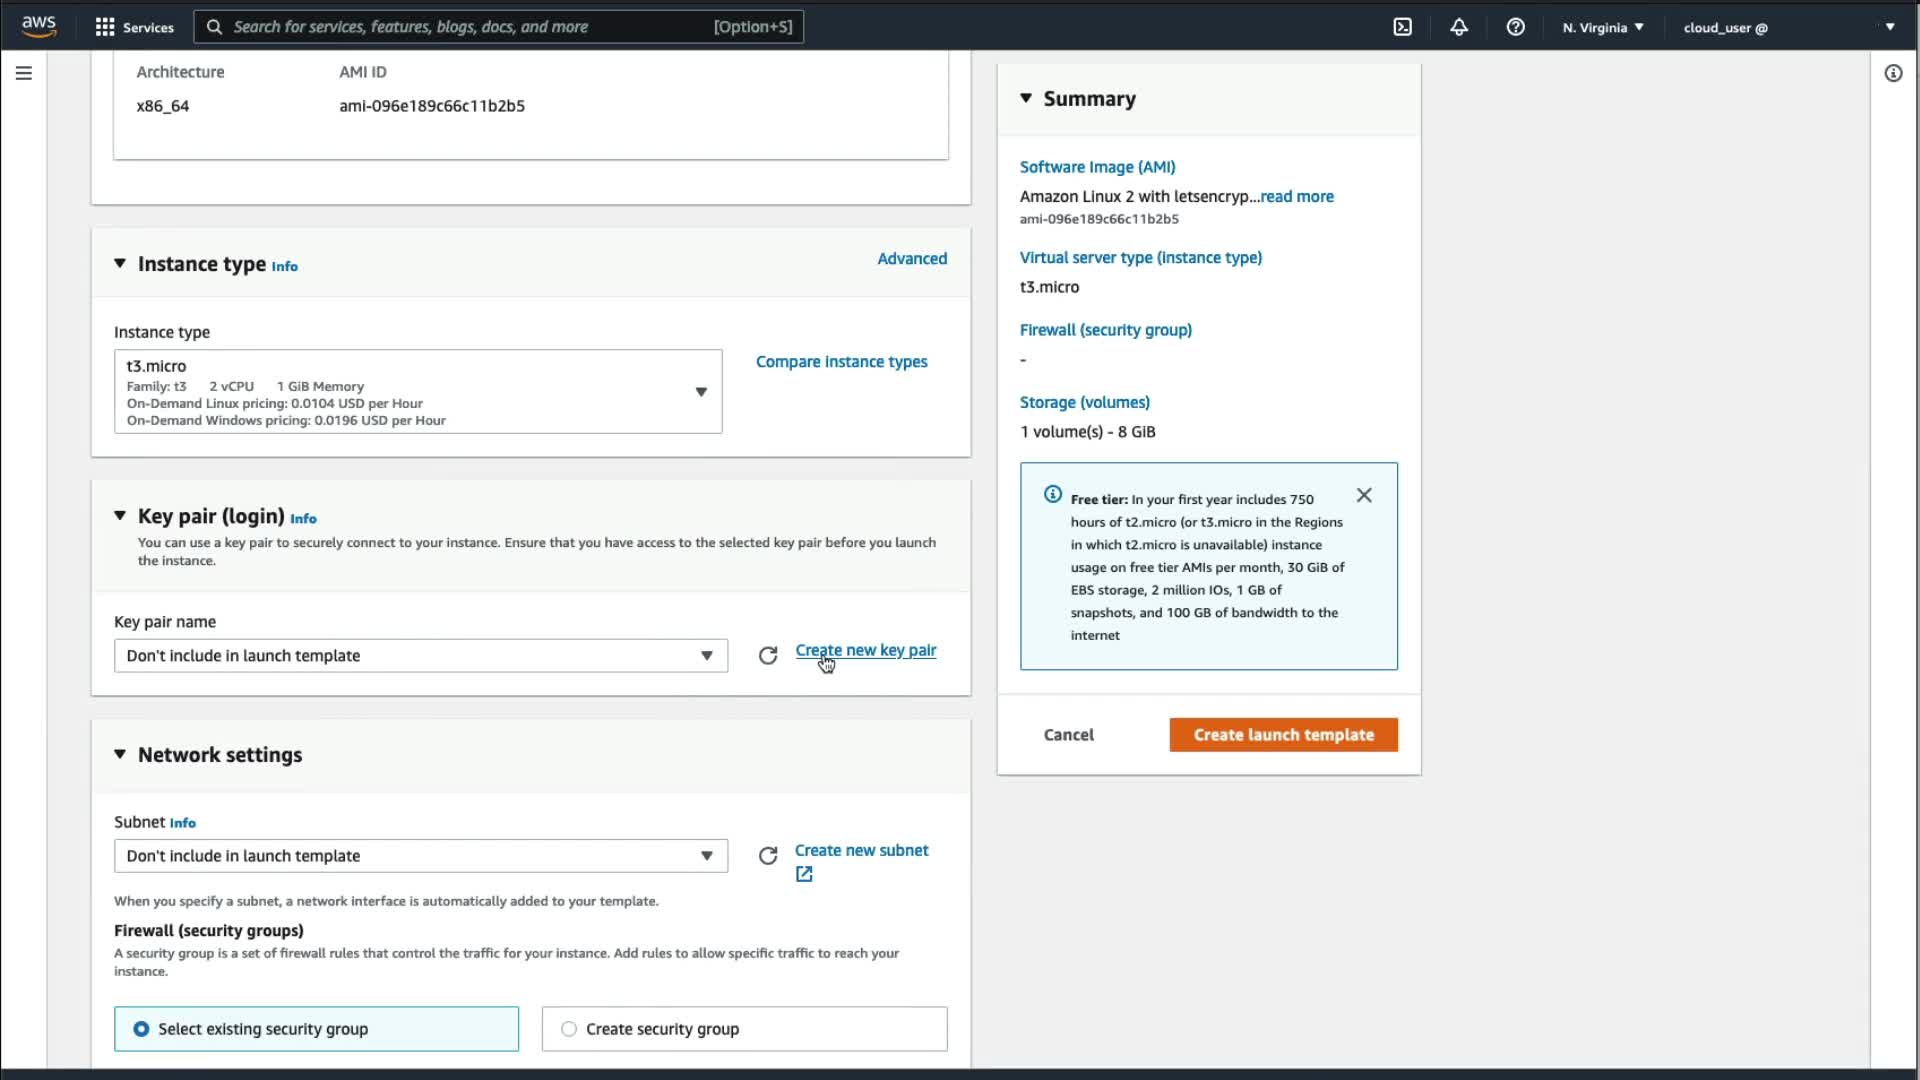Select existing security group option
Screen dimensions: 1920x1080
click(142, 1029)
